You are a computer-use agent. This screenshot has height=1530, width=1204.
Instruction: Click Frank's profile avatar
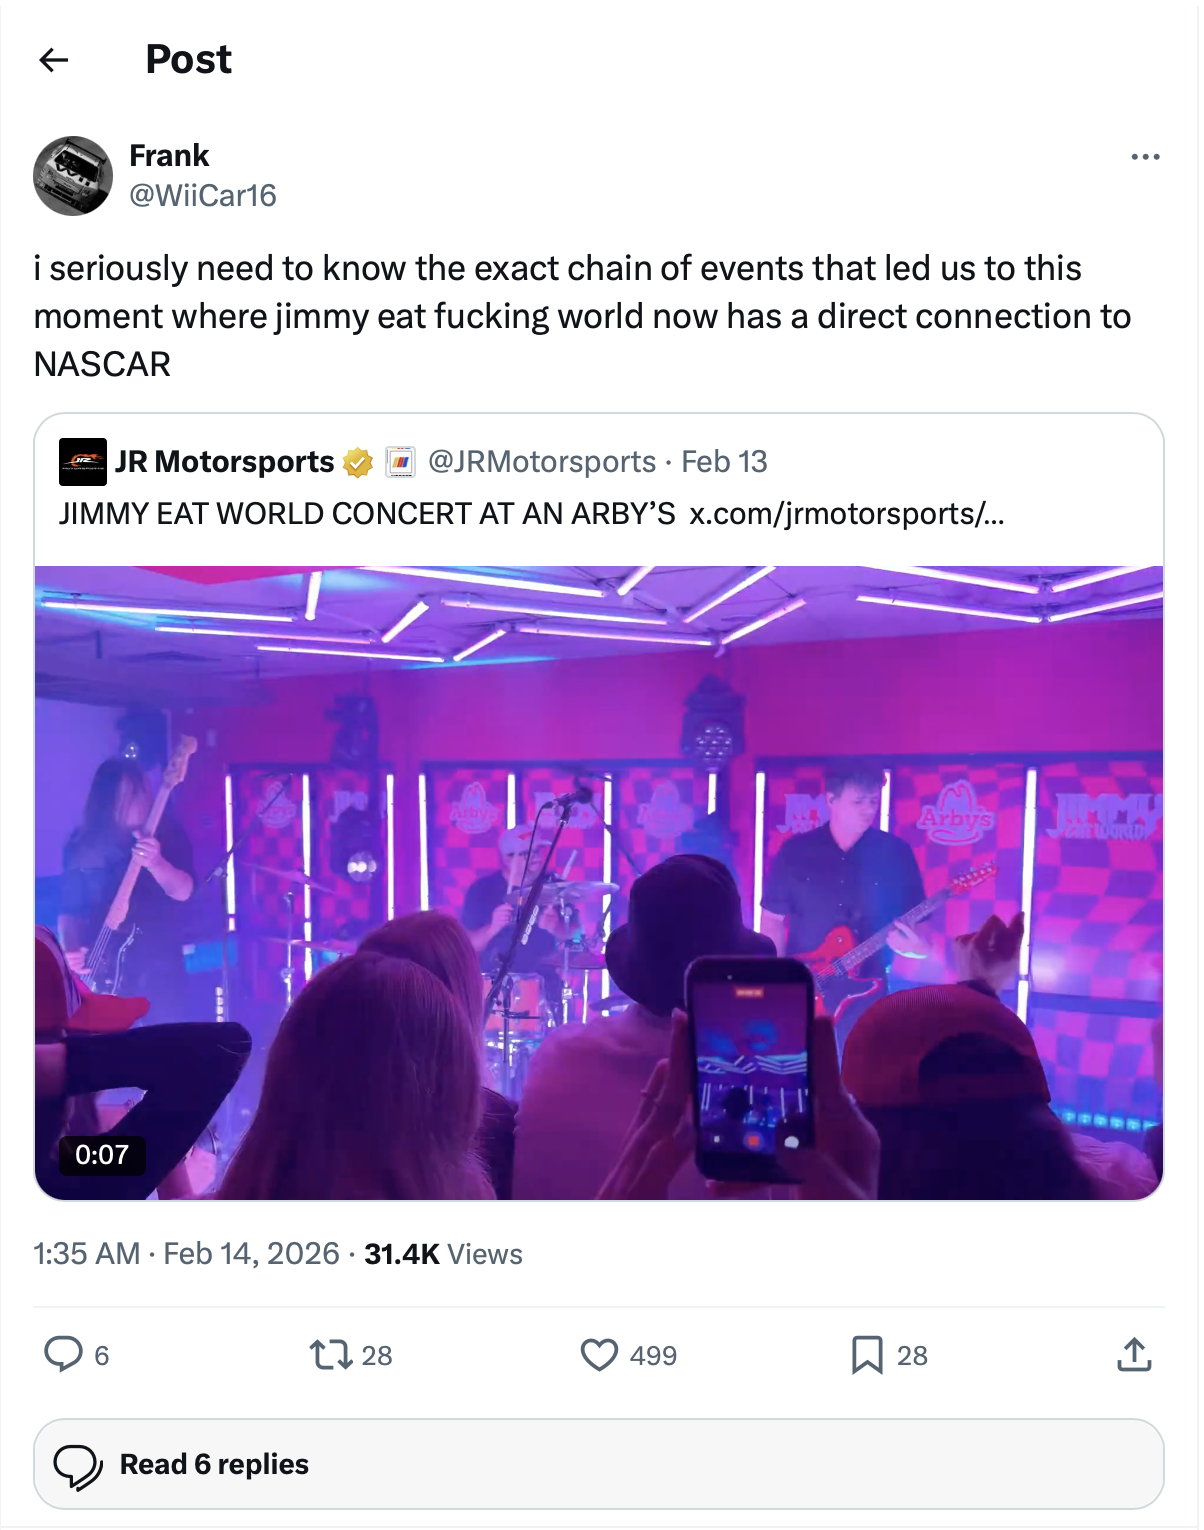tap(73, 176)
